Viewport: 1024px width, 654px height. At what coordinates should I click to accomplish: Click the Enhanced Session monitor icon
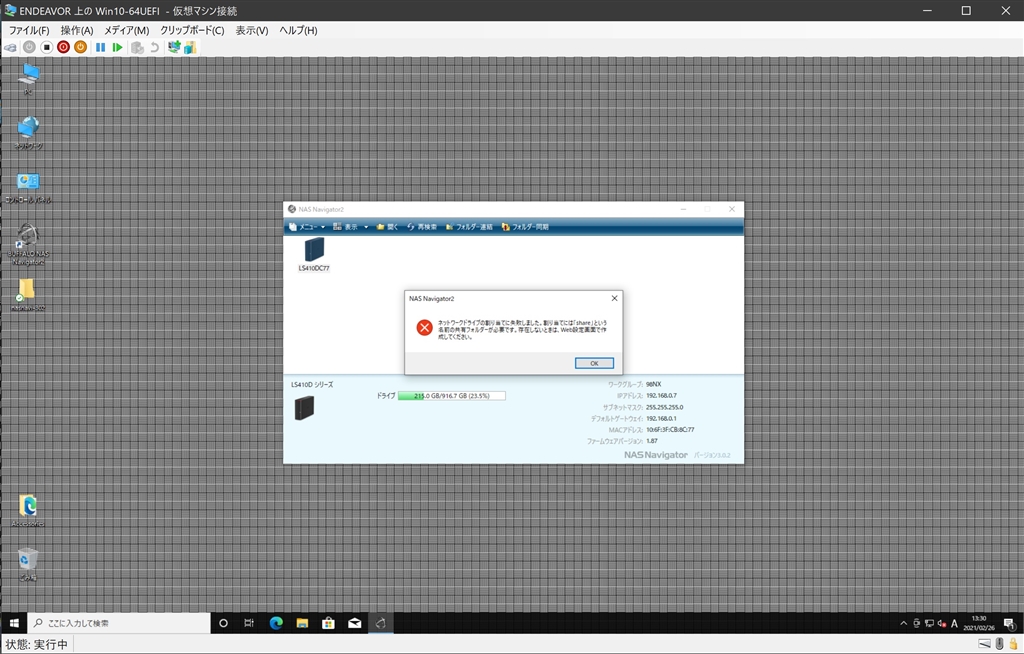pos(174,47)
